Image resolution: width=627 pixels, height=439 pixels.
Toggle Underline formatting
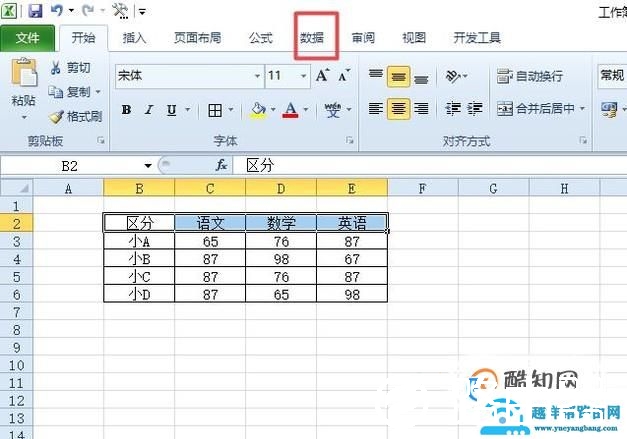click(x=172, y=110)
